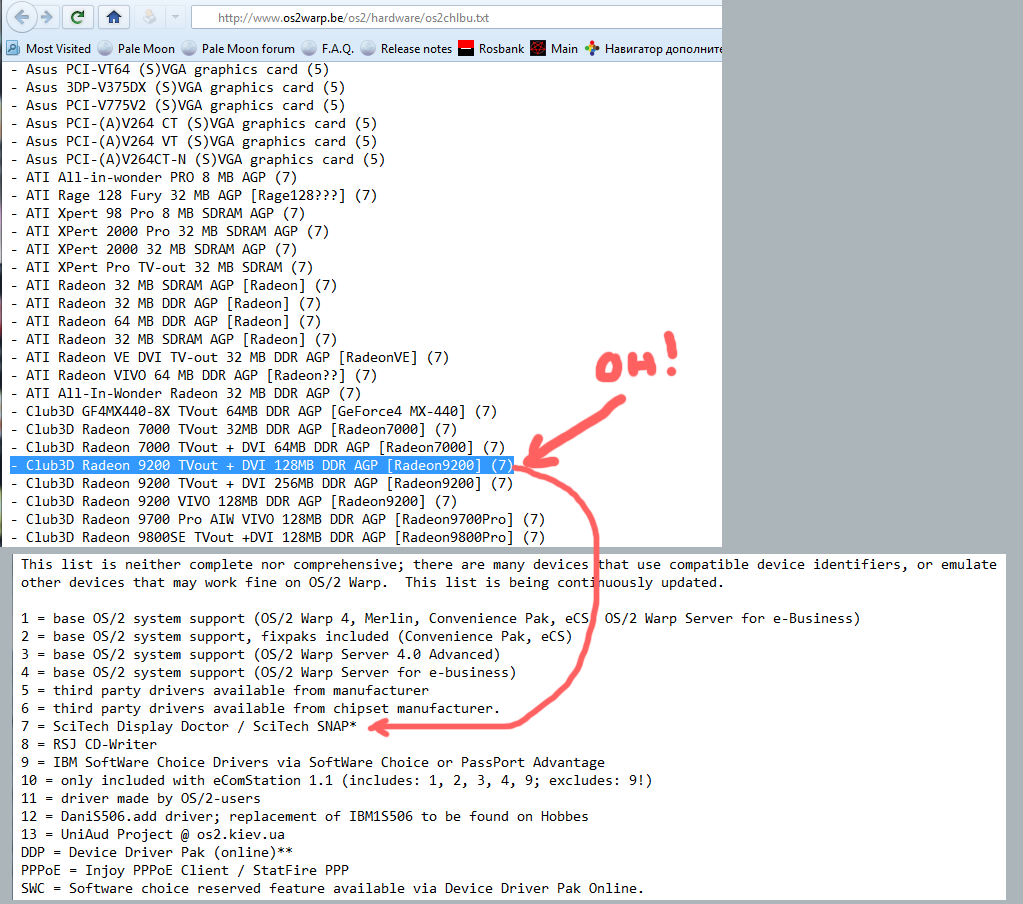
Task: Click line 'Asus PCI-(A)V264CT-N (S)VGA graphics card'
Action: (x=198, y=160)
